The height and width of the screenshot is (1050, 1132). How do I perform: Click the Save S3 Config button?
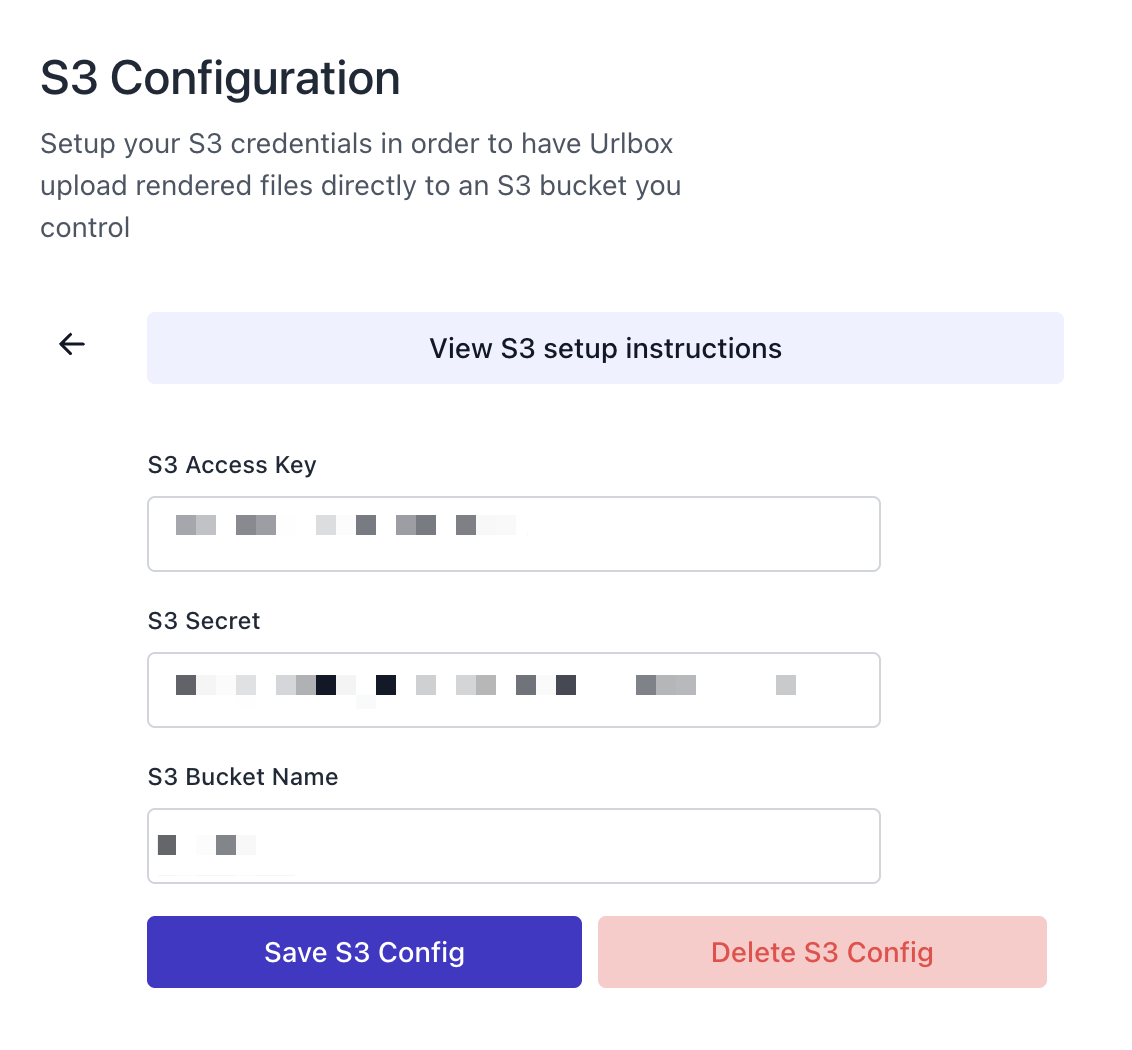(364, 951)
